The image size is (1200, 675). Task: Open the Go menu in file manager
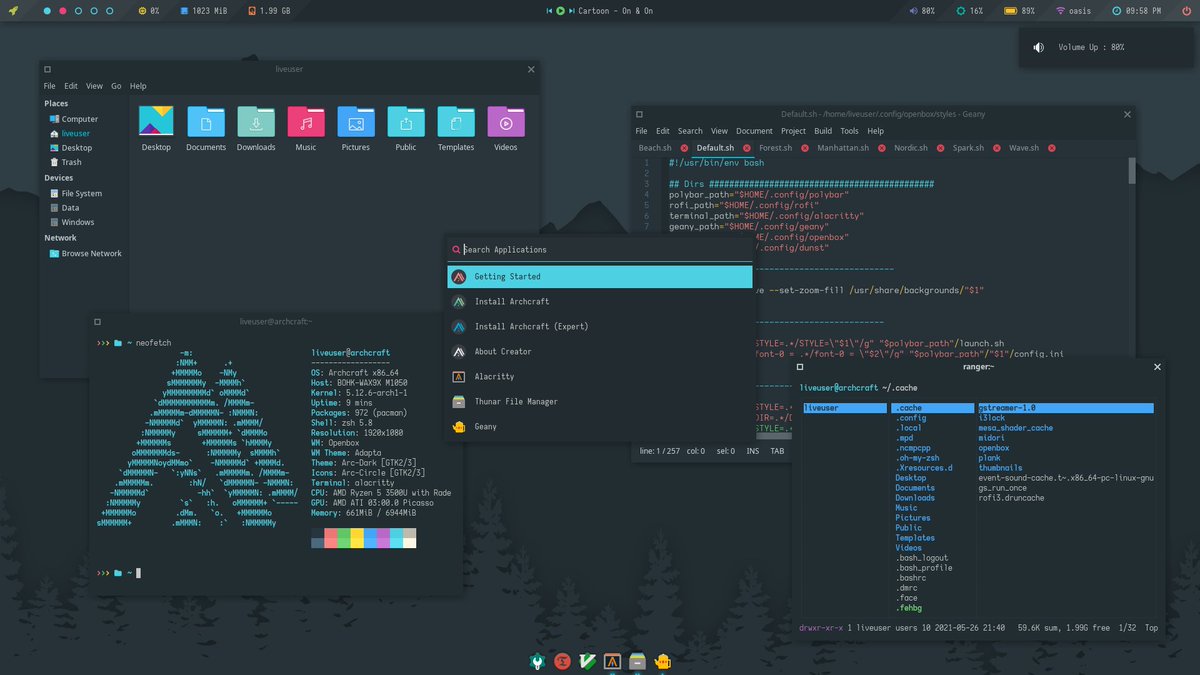[x=116, y=86]
